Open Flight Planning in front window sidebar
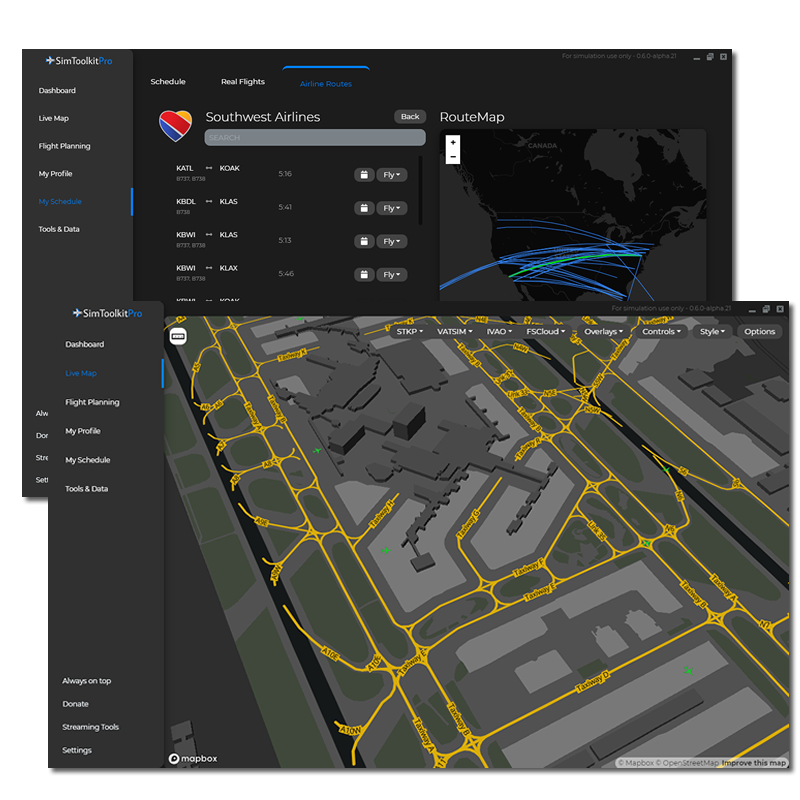The height and width of the screenshot is (800, 800). pos(92,402)
